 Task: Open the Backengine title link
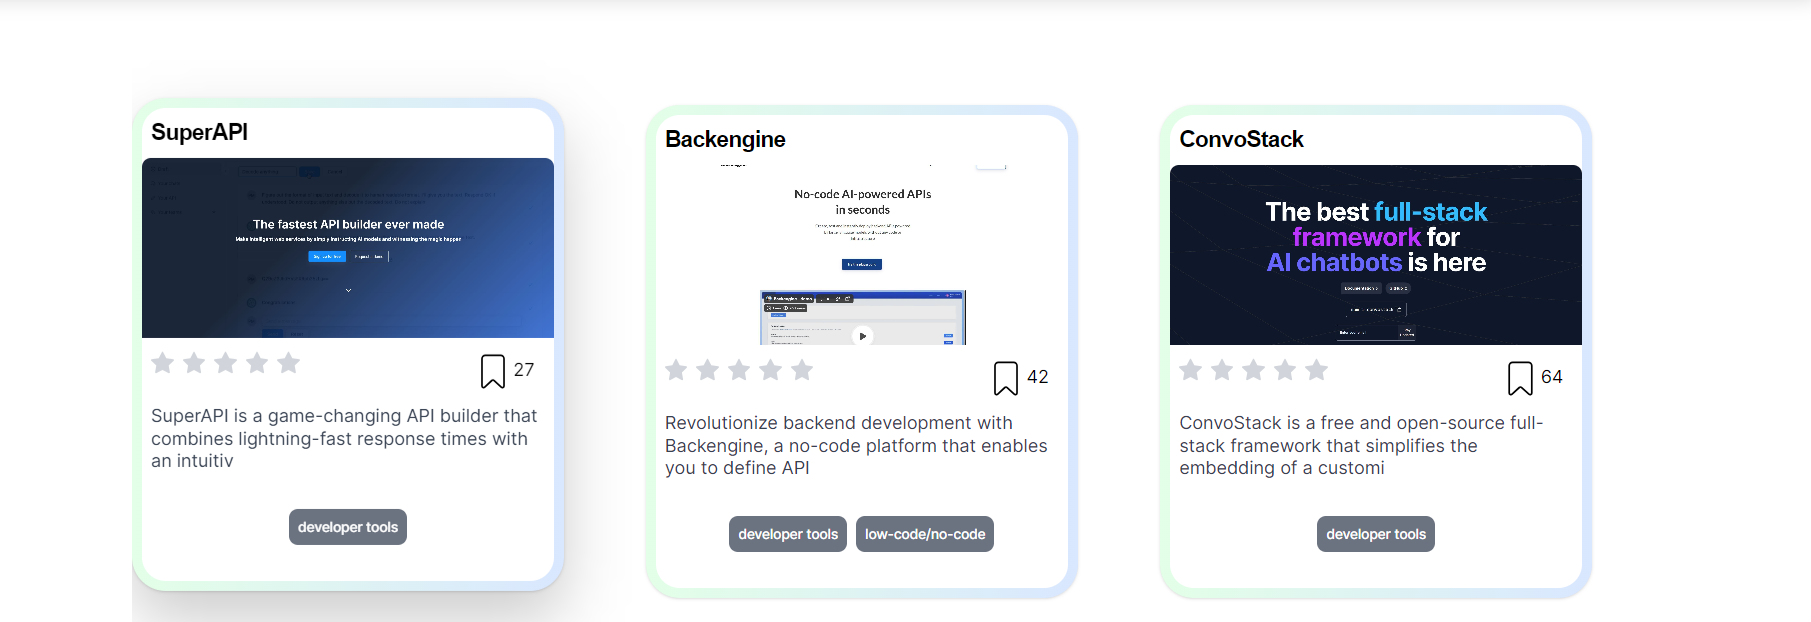(725, 139)
